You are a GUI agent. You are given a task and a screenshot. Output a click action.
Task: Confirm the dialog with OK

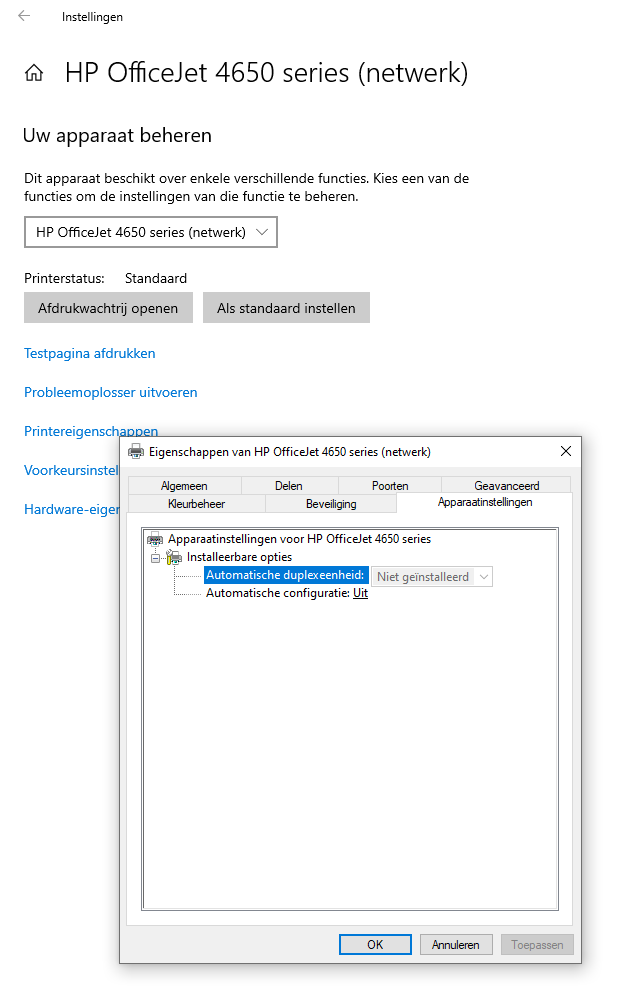pos(375,945)
